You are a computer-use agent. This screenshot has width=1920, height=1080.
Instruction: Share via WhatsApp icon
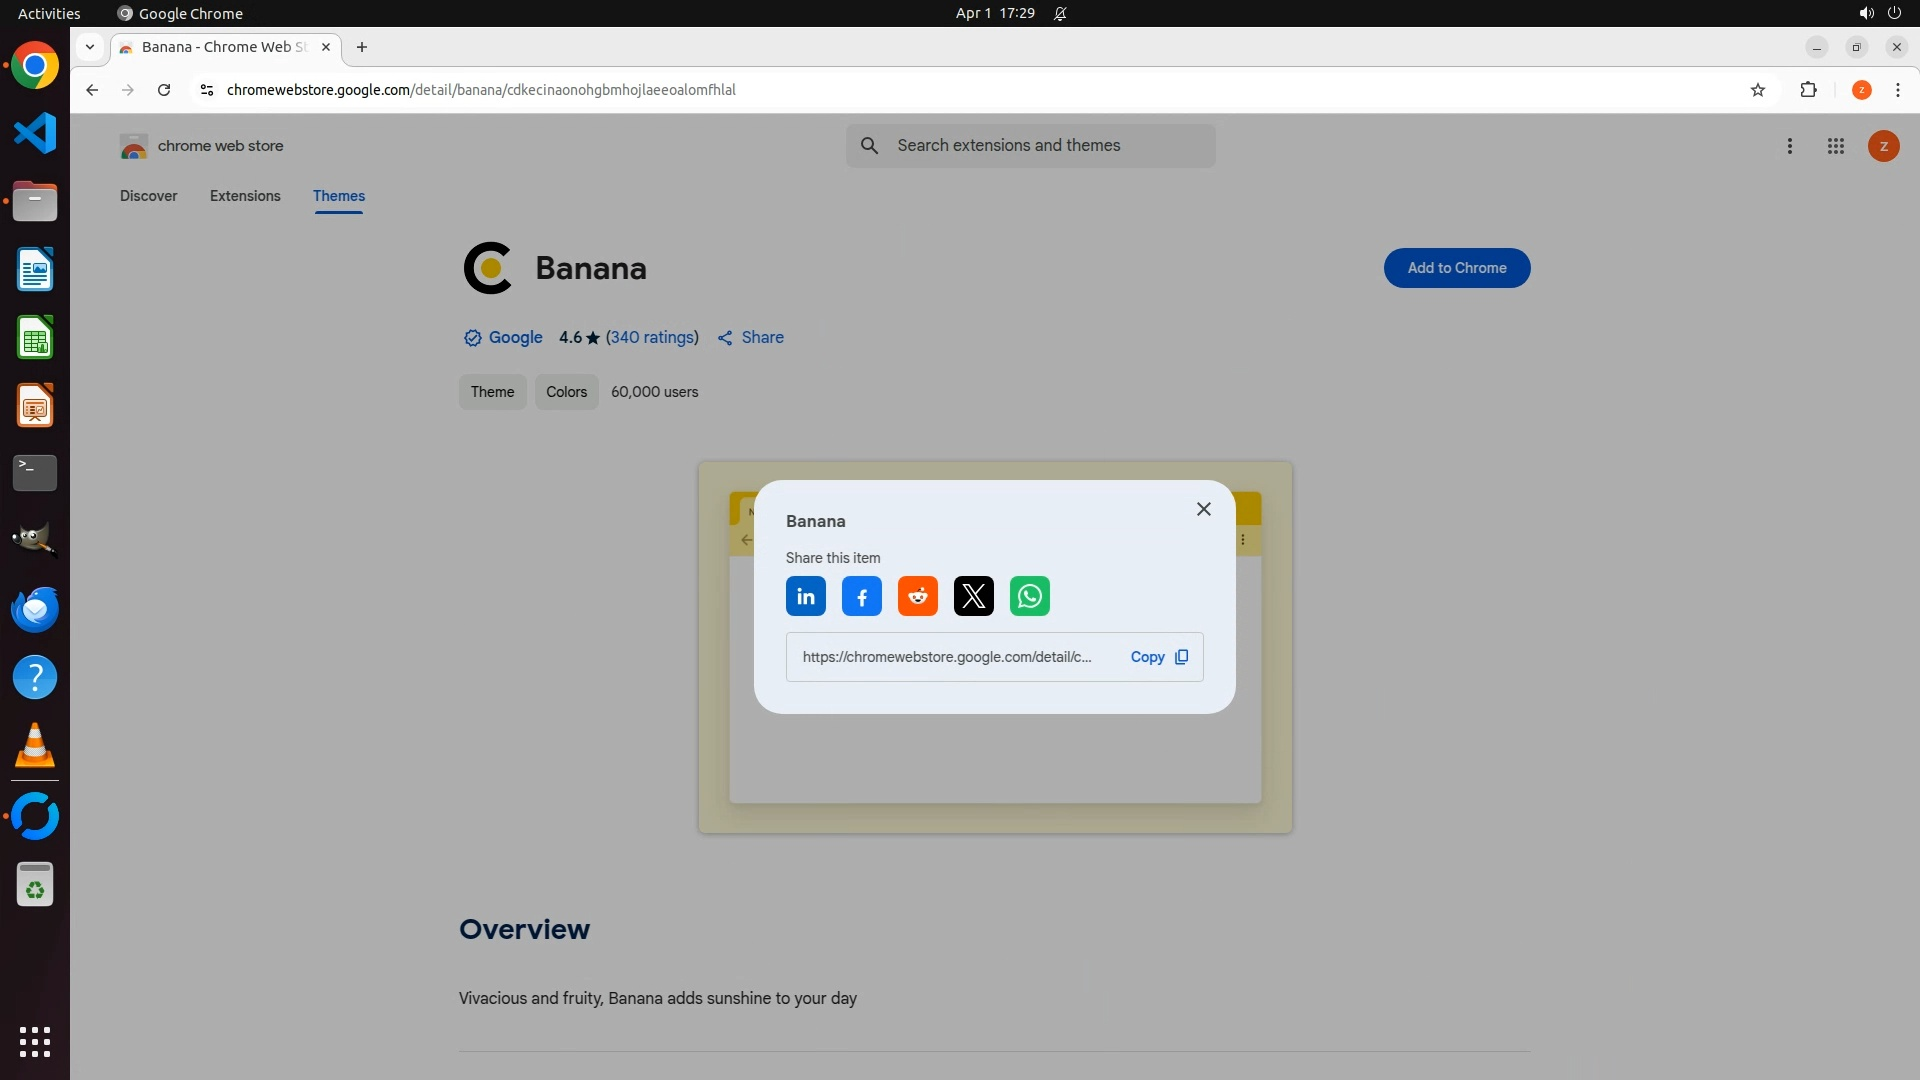pos(1029,597)
